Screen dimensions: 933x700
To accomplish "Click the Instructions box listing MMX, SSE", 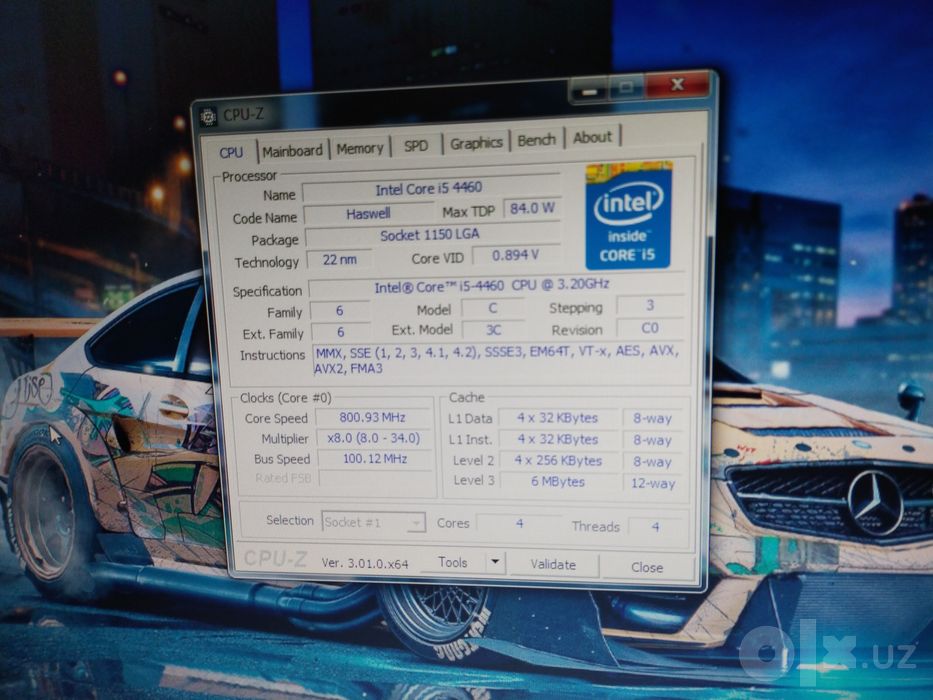I will 499,360.
